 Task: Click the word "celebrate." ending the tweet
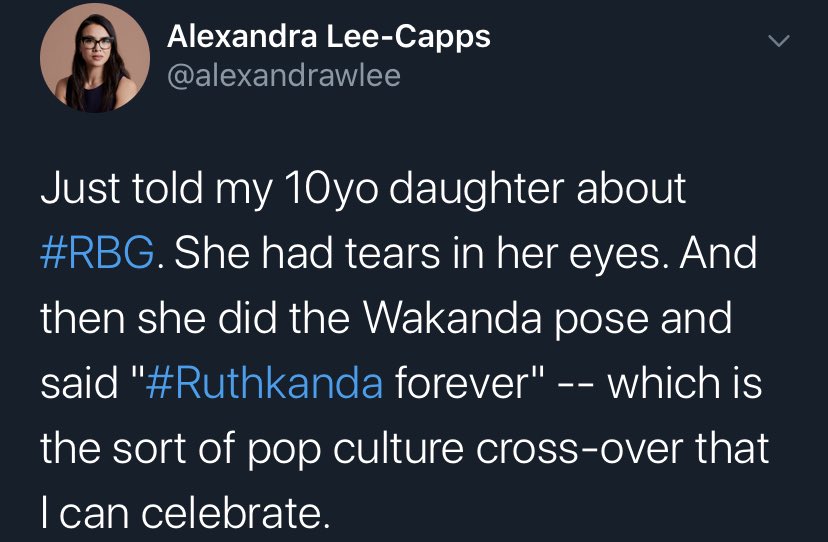tap(235, 513)
